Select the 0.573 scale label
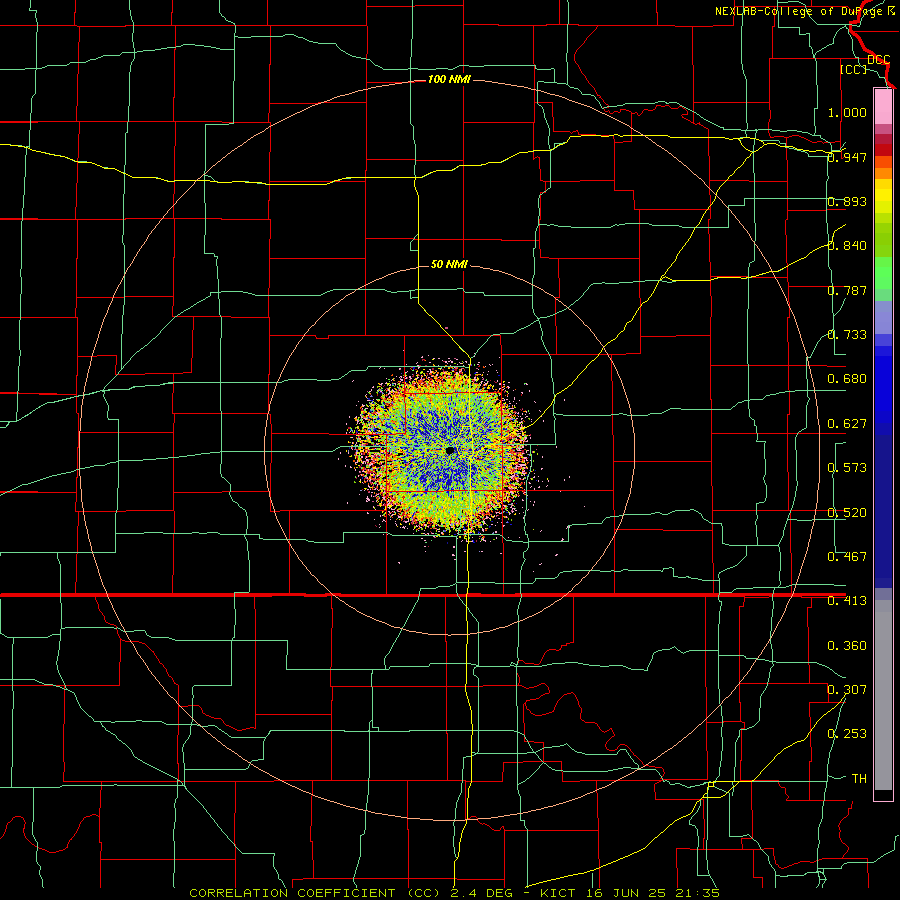The height and width of the screenshot is (900, 900). pos(847,468)
